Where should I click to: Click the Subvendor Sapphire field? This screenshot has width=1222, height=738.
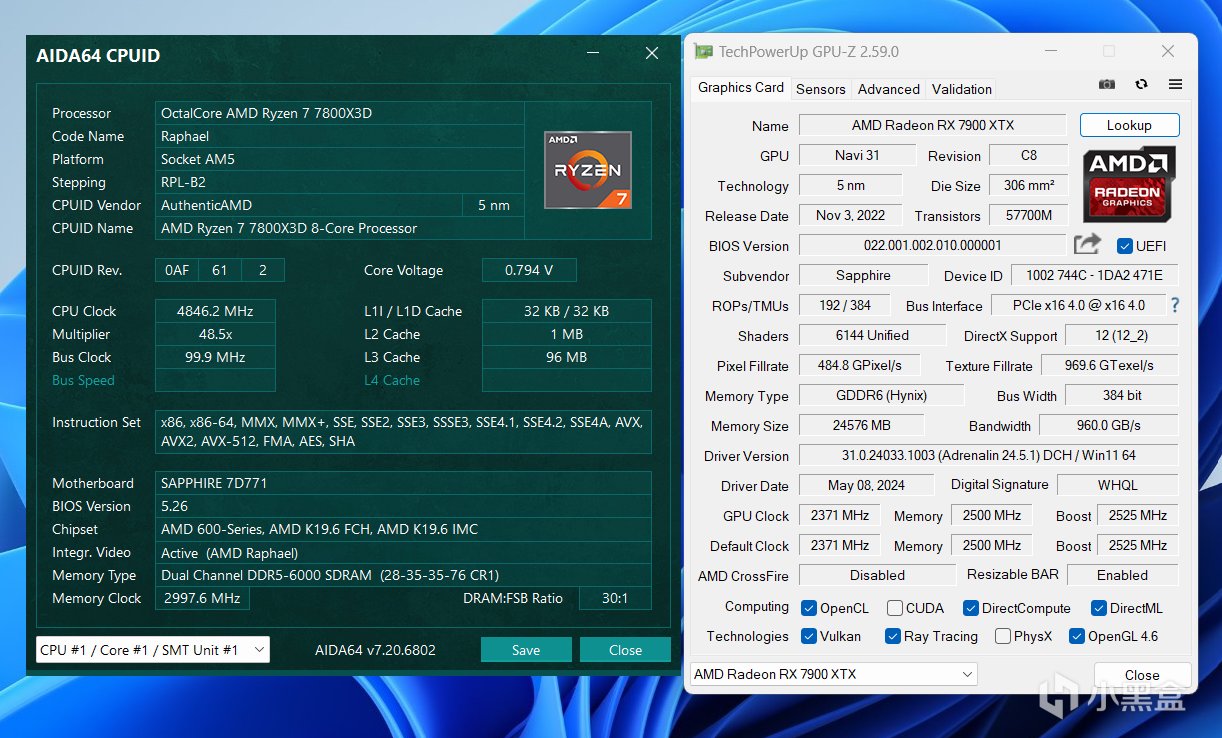point(863,275)
